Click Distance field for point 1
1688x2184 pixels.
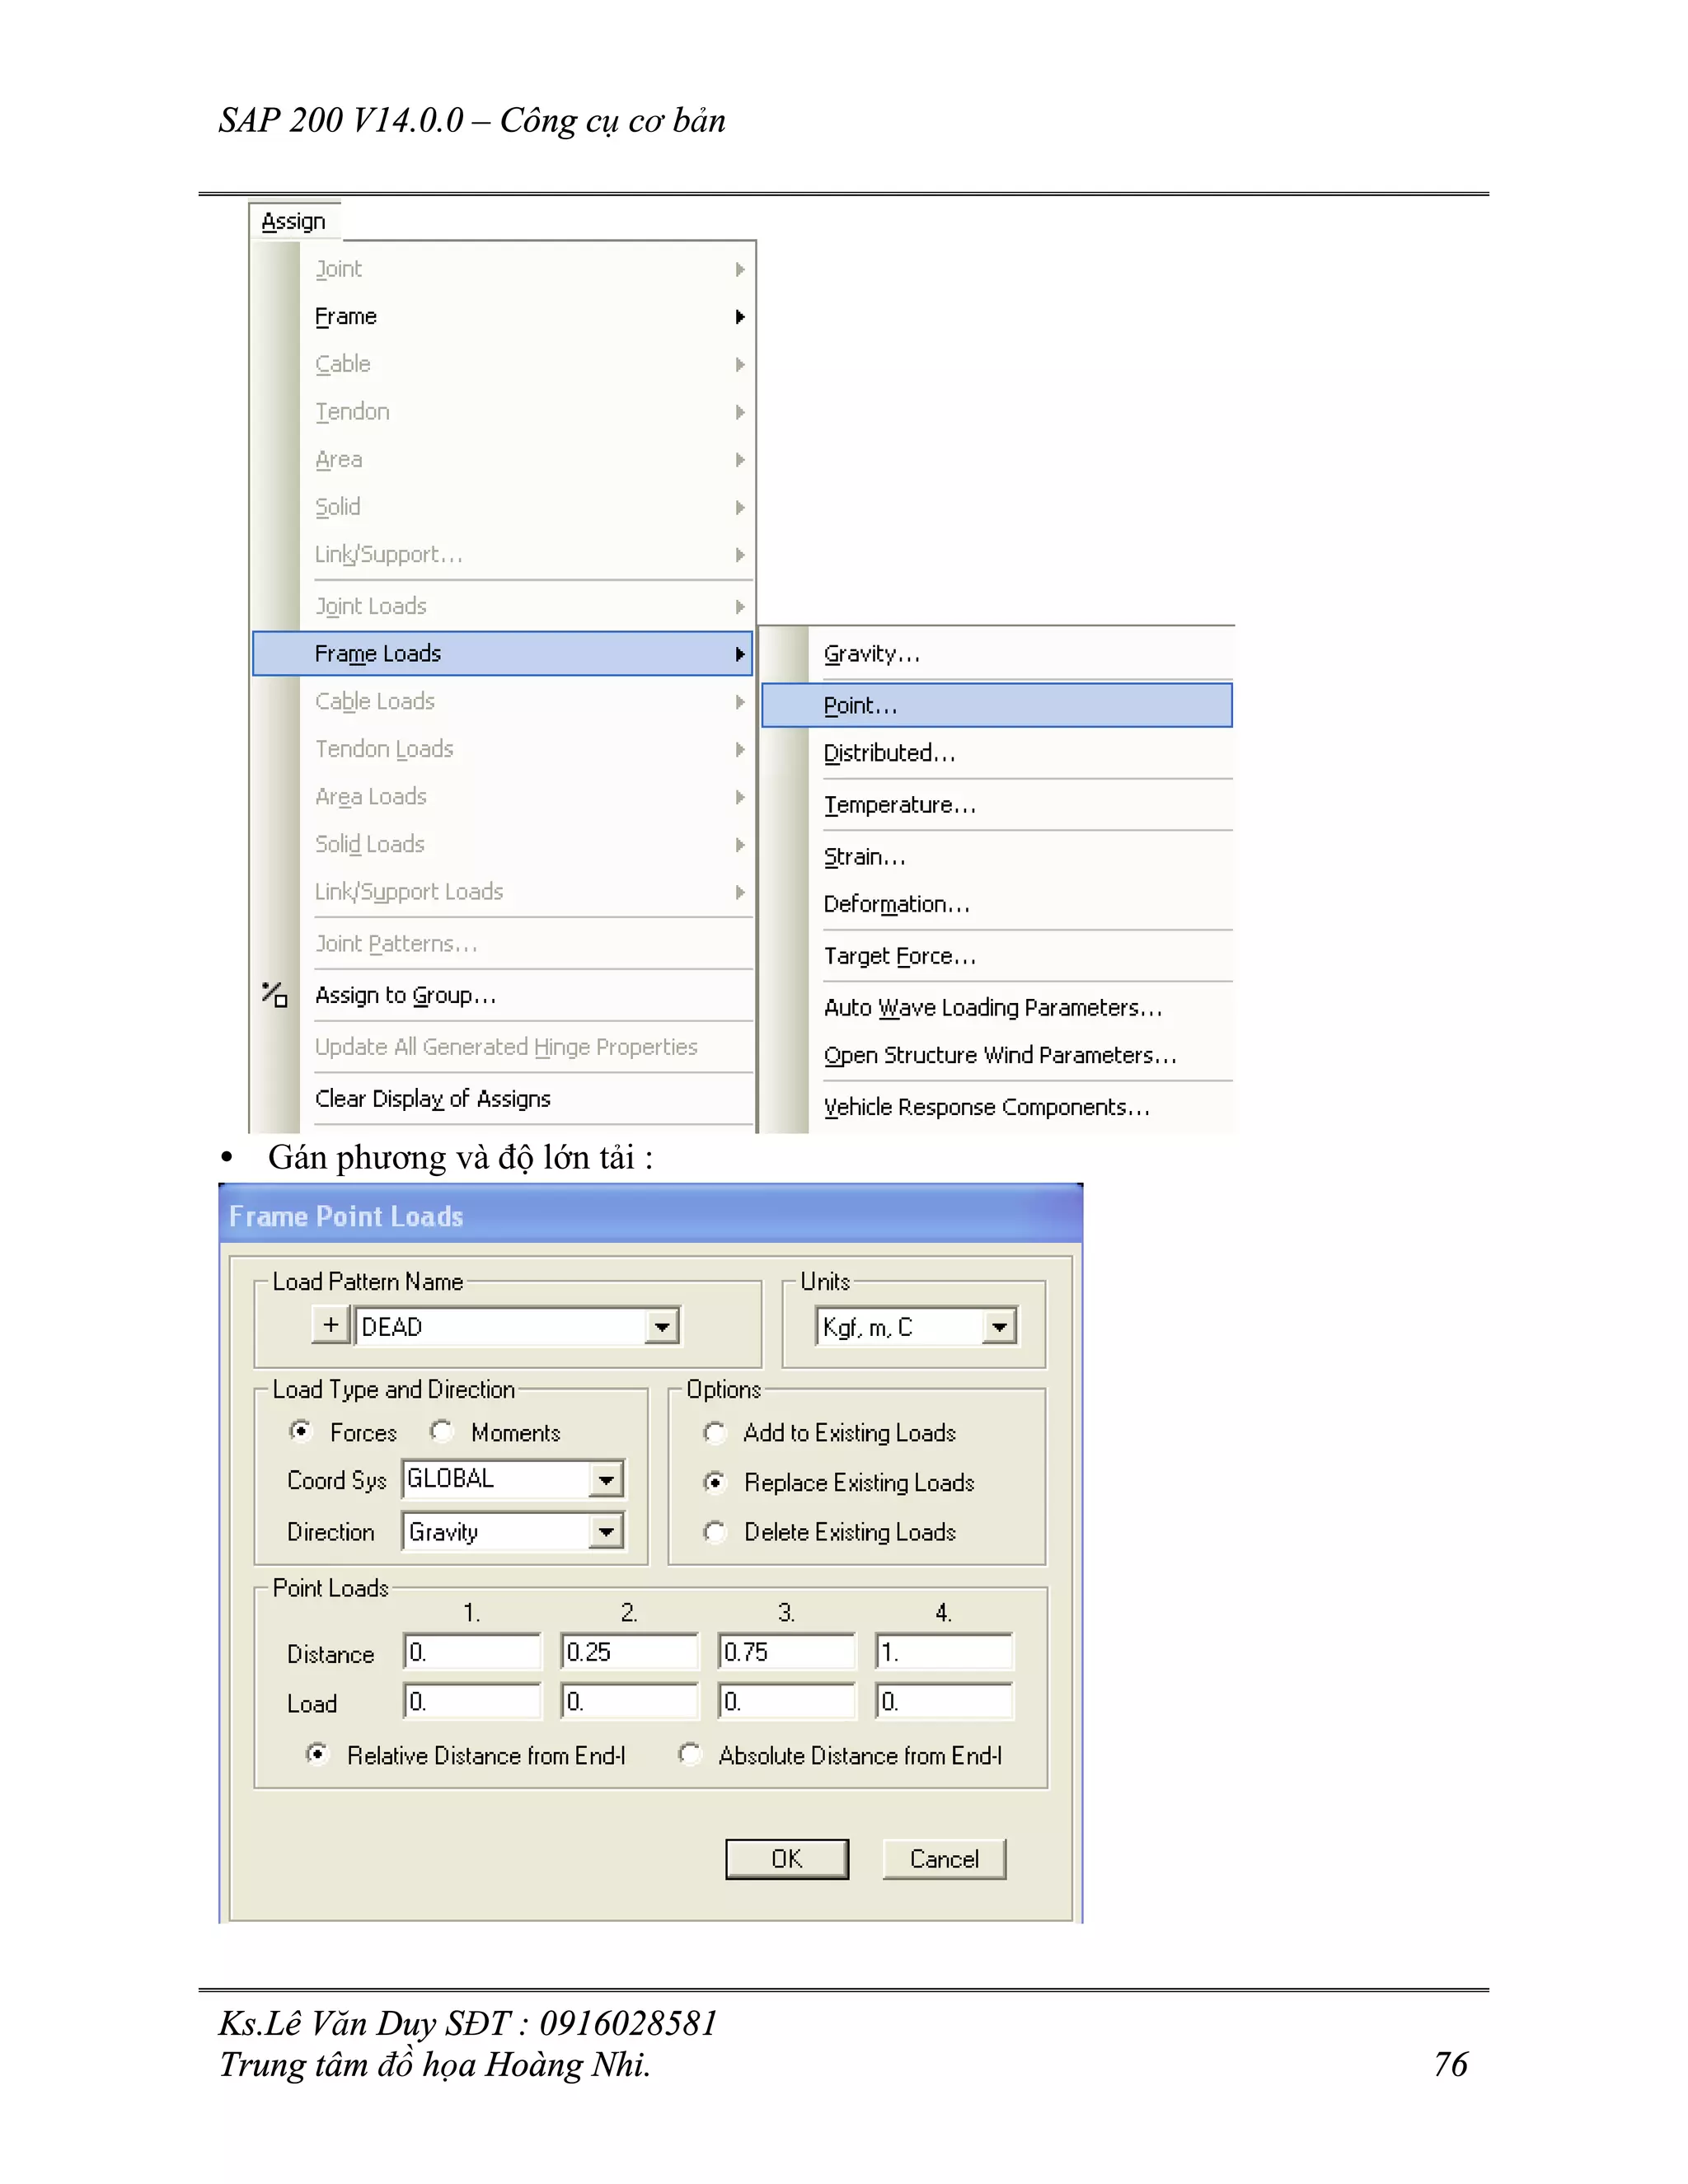point(472,1652)
